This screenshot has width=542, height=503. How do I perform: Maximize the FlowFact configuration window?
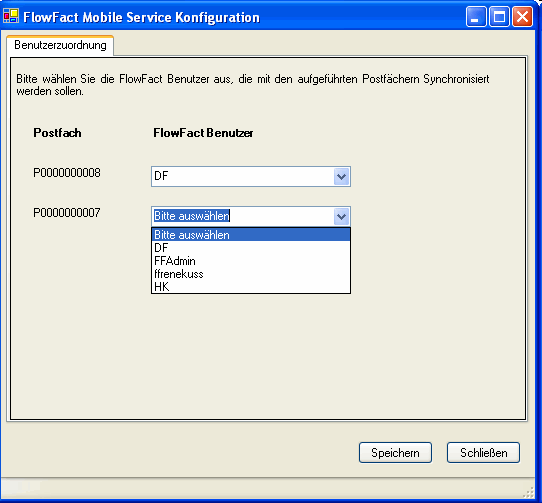[x=499, y=17]
